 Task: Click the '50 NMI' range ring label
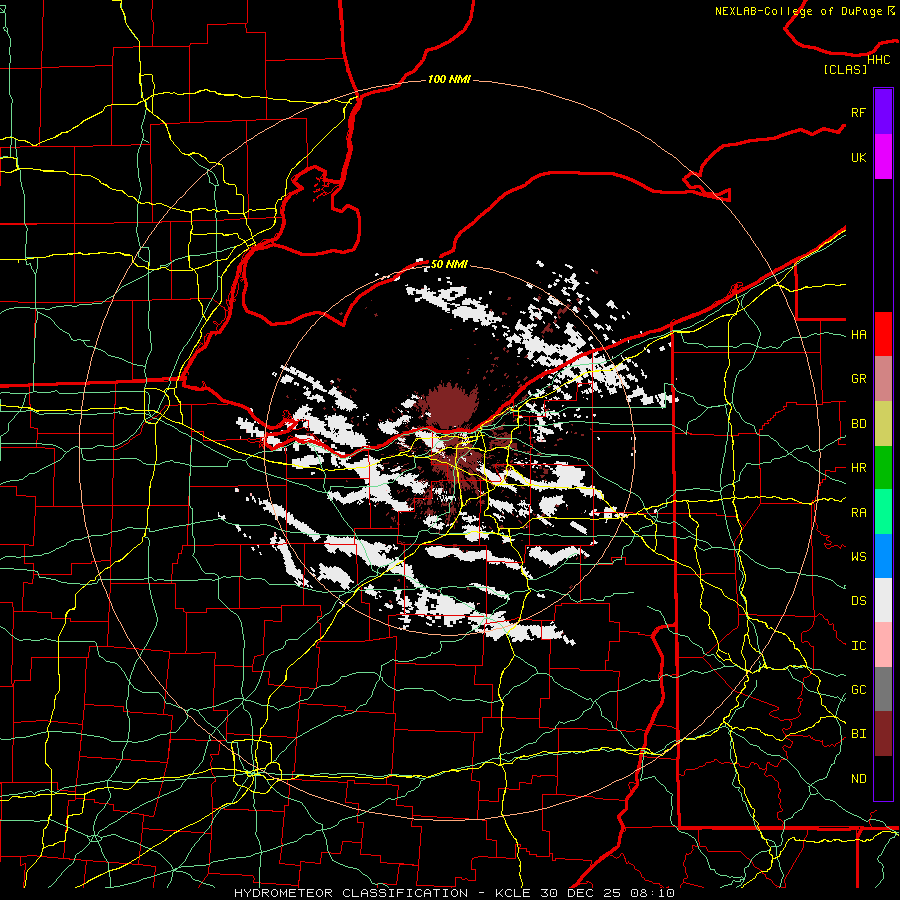[449, 264]
